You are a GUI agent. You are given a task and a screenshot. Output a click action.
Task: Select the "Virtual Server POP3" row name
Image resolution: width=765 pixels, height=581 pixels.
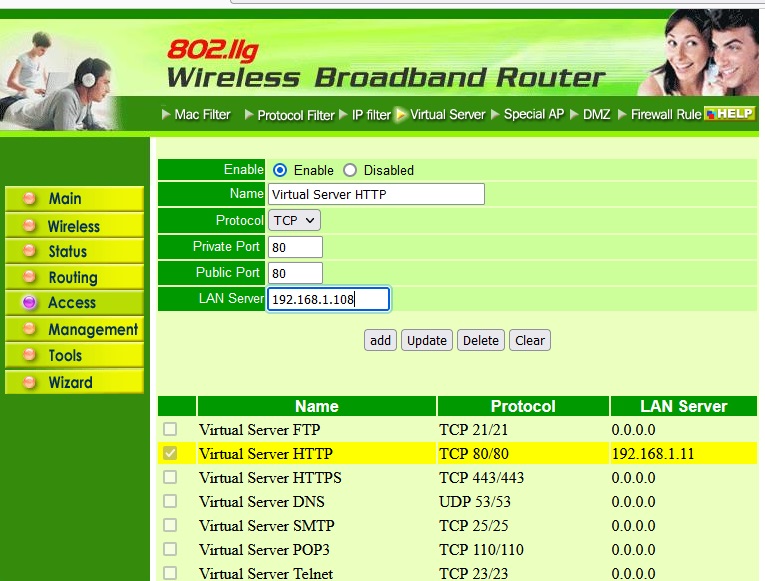[x=264, y=549]
